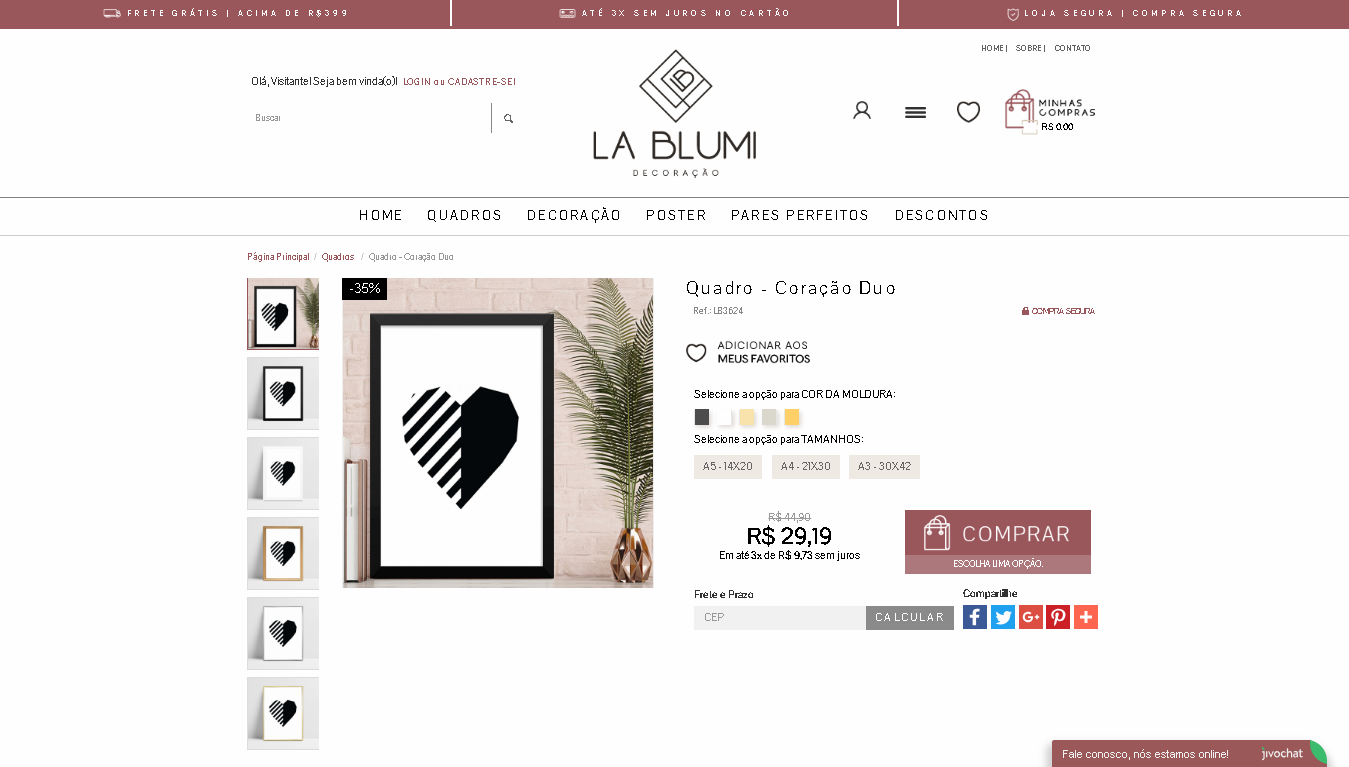Open the wishlist heart icon in header
Screen dimensions: 1349x767
[968, 112]
